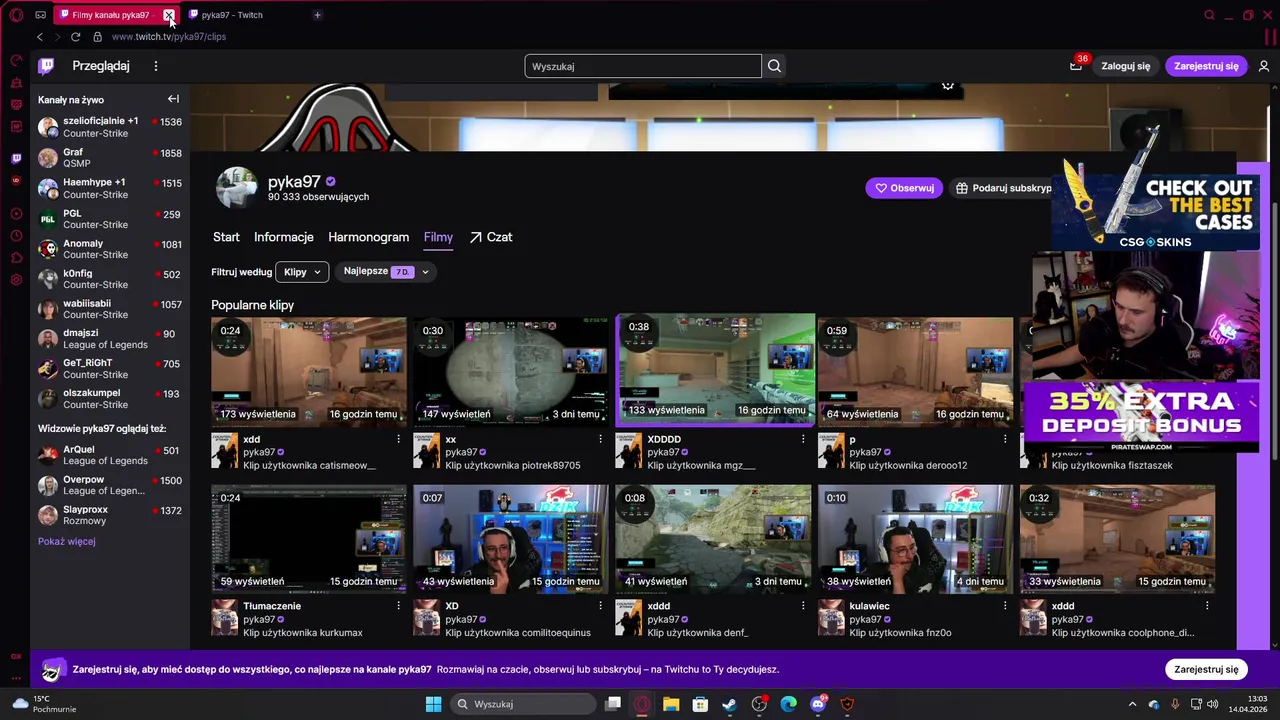Open the Czat pop-out tab
Viewport: 1280px width, 720px height.
click(x=491, y=237)
